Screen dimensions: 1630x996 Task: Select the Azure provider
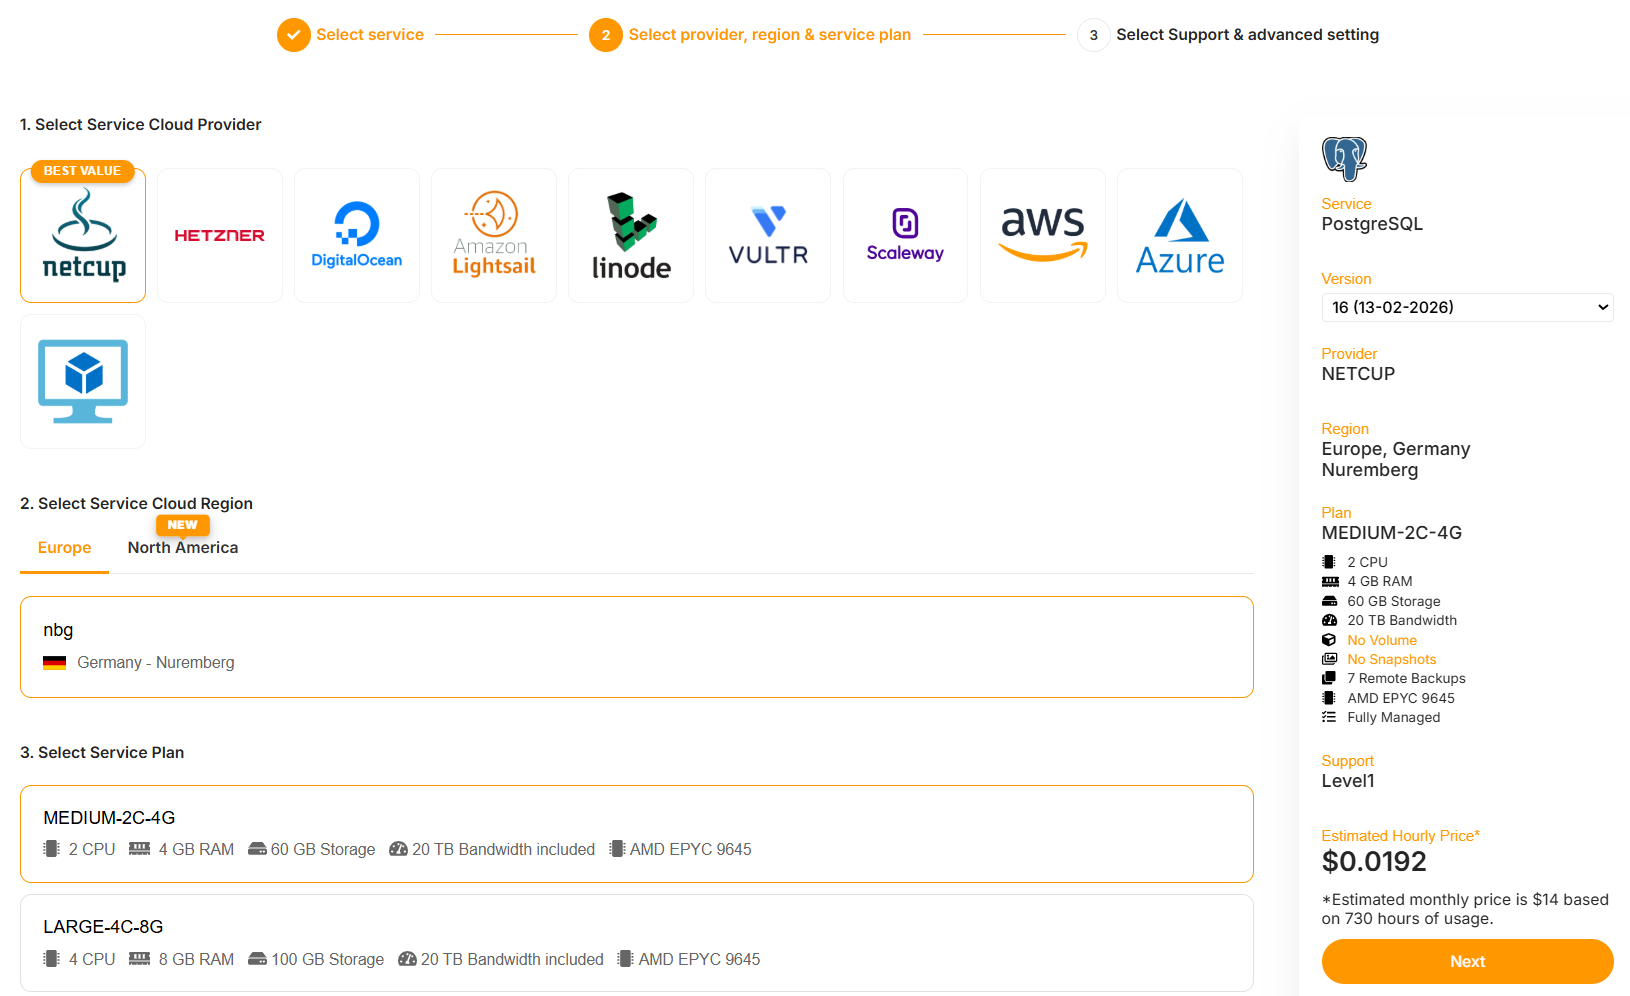click(1180, 235)
